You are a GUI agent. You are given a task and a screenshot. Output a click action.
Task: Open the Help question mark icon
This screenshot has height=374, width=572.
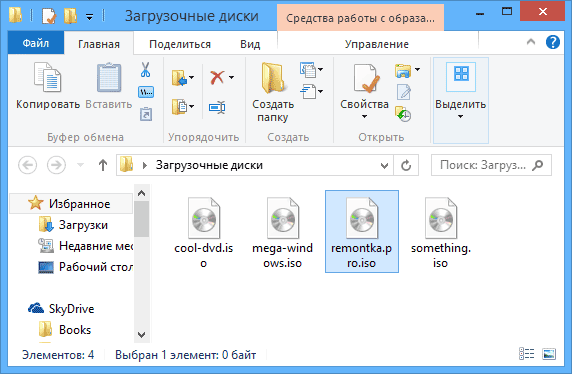553,42
